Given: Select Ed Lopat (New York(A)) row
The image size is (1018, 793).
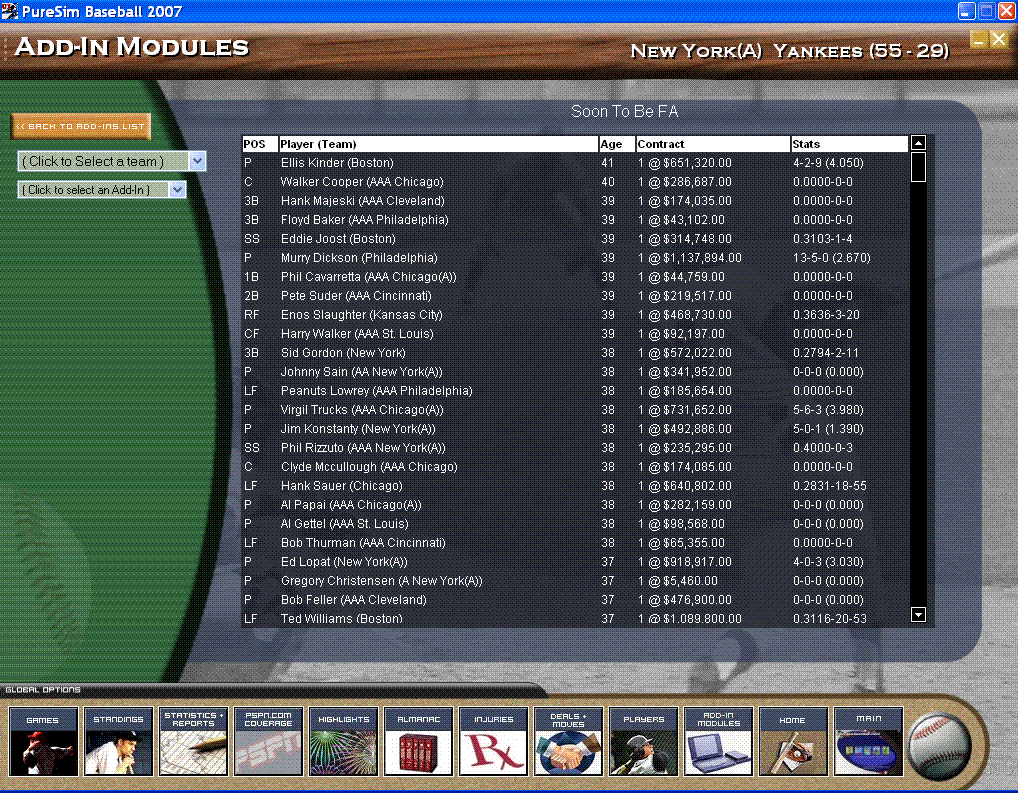Looking at the screenshot, I should tap(575, 562).
